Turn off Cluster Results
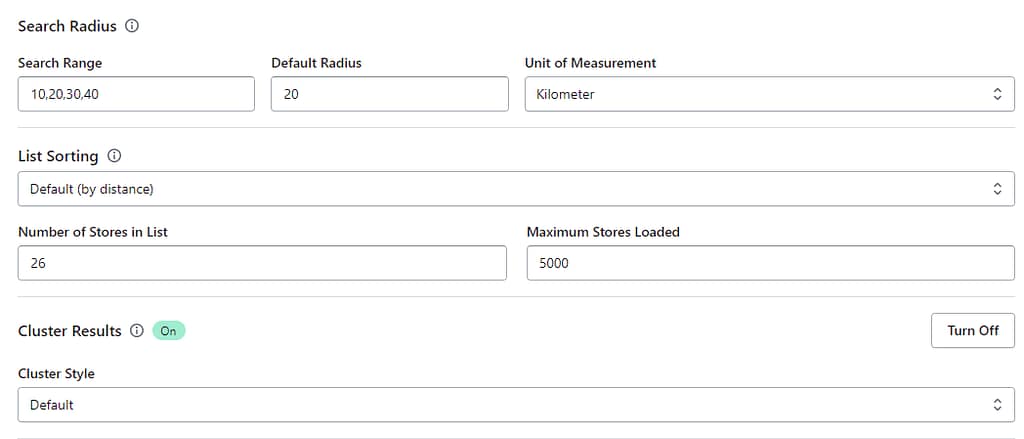Viewport: 1024px width, 439px height. click(972, 330)
